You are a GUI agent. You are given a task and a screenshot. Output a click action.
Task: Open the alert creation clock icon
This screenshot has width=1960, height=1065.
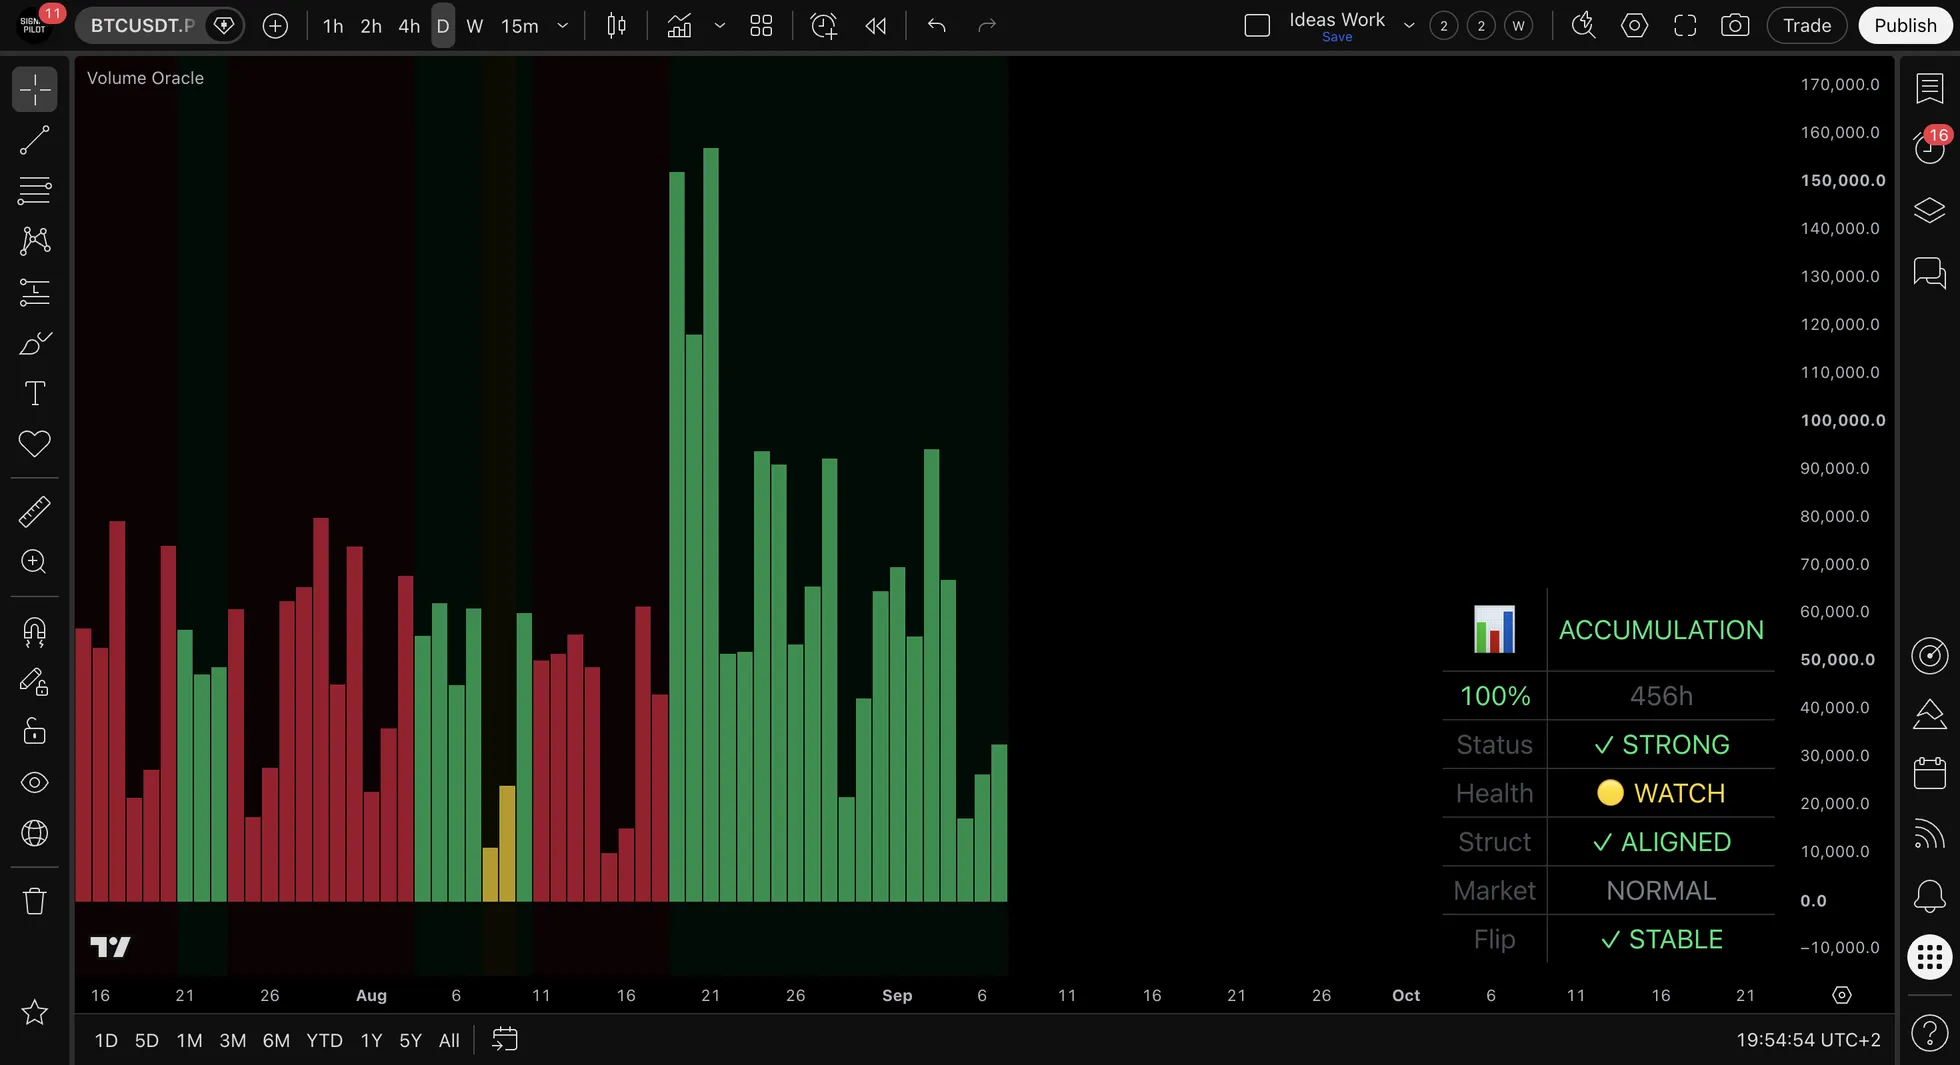823,26
